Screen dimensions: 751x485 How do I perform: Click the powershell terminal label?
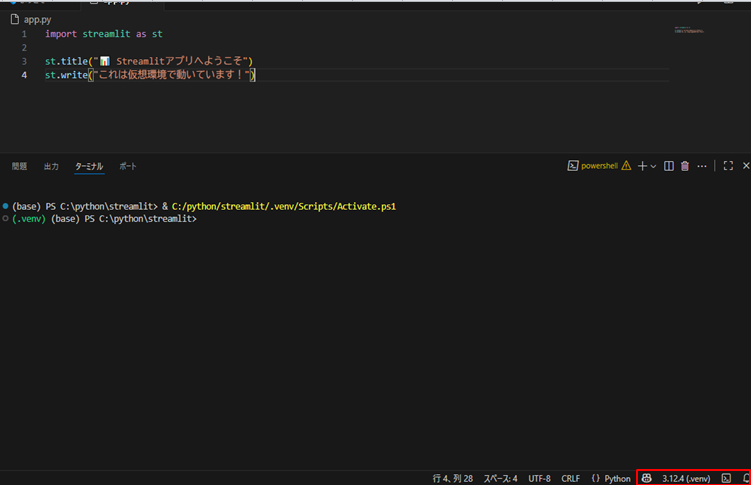600,166
